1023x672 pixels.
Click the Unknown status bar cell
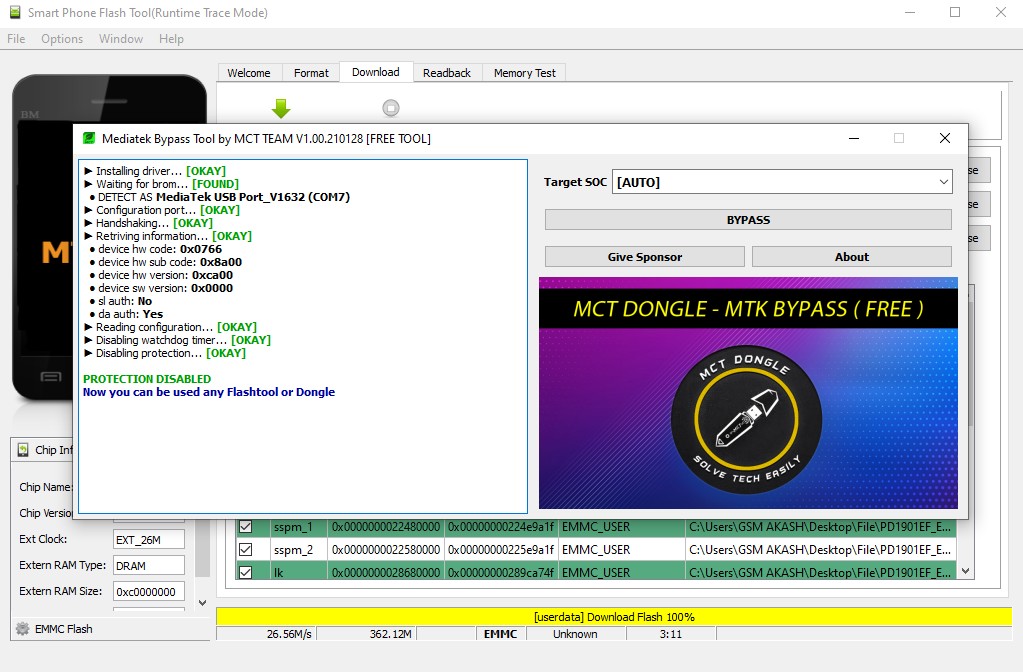[x=575, y=634]
